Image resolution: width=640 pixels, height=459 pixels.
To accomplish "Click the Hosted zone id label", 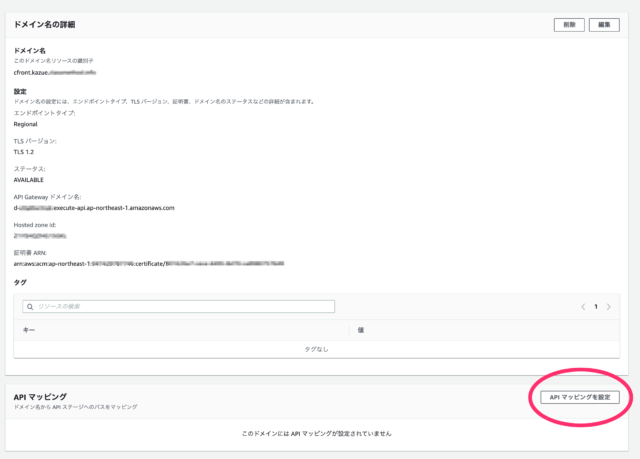I will (x=35, y=225).
